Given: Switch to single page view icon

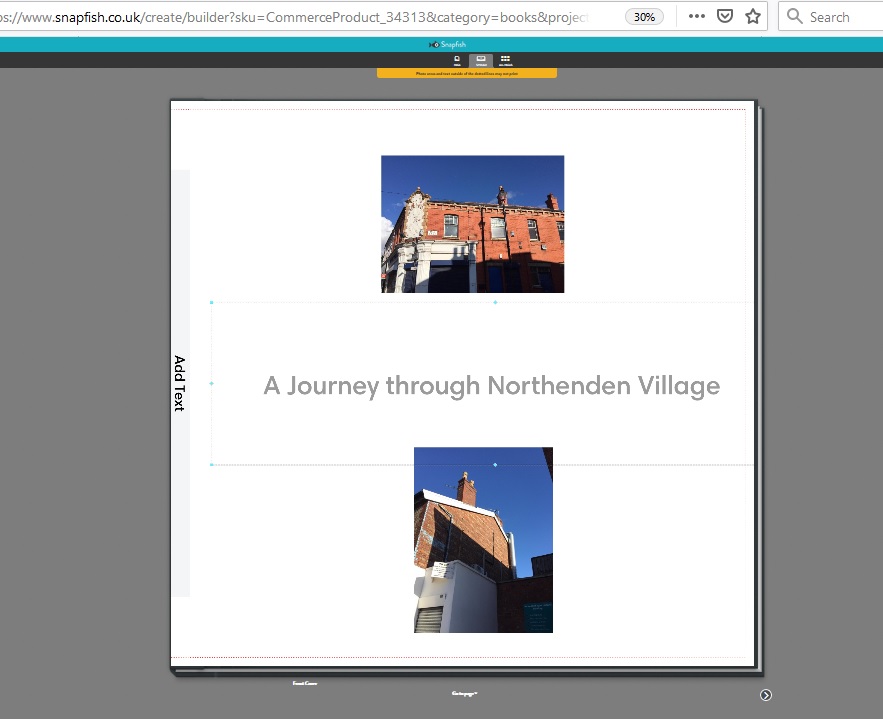Looking at the screenshot, I should click(457, 61).
